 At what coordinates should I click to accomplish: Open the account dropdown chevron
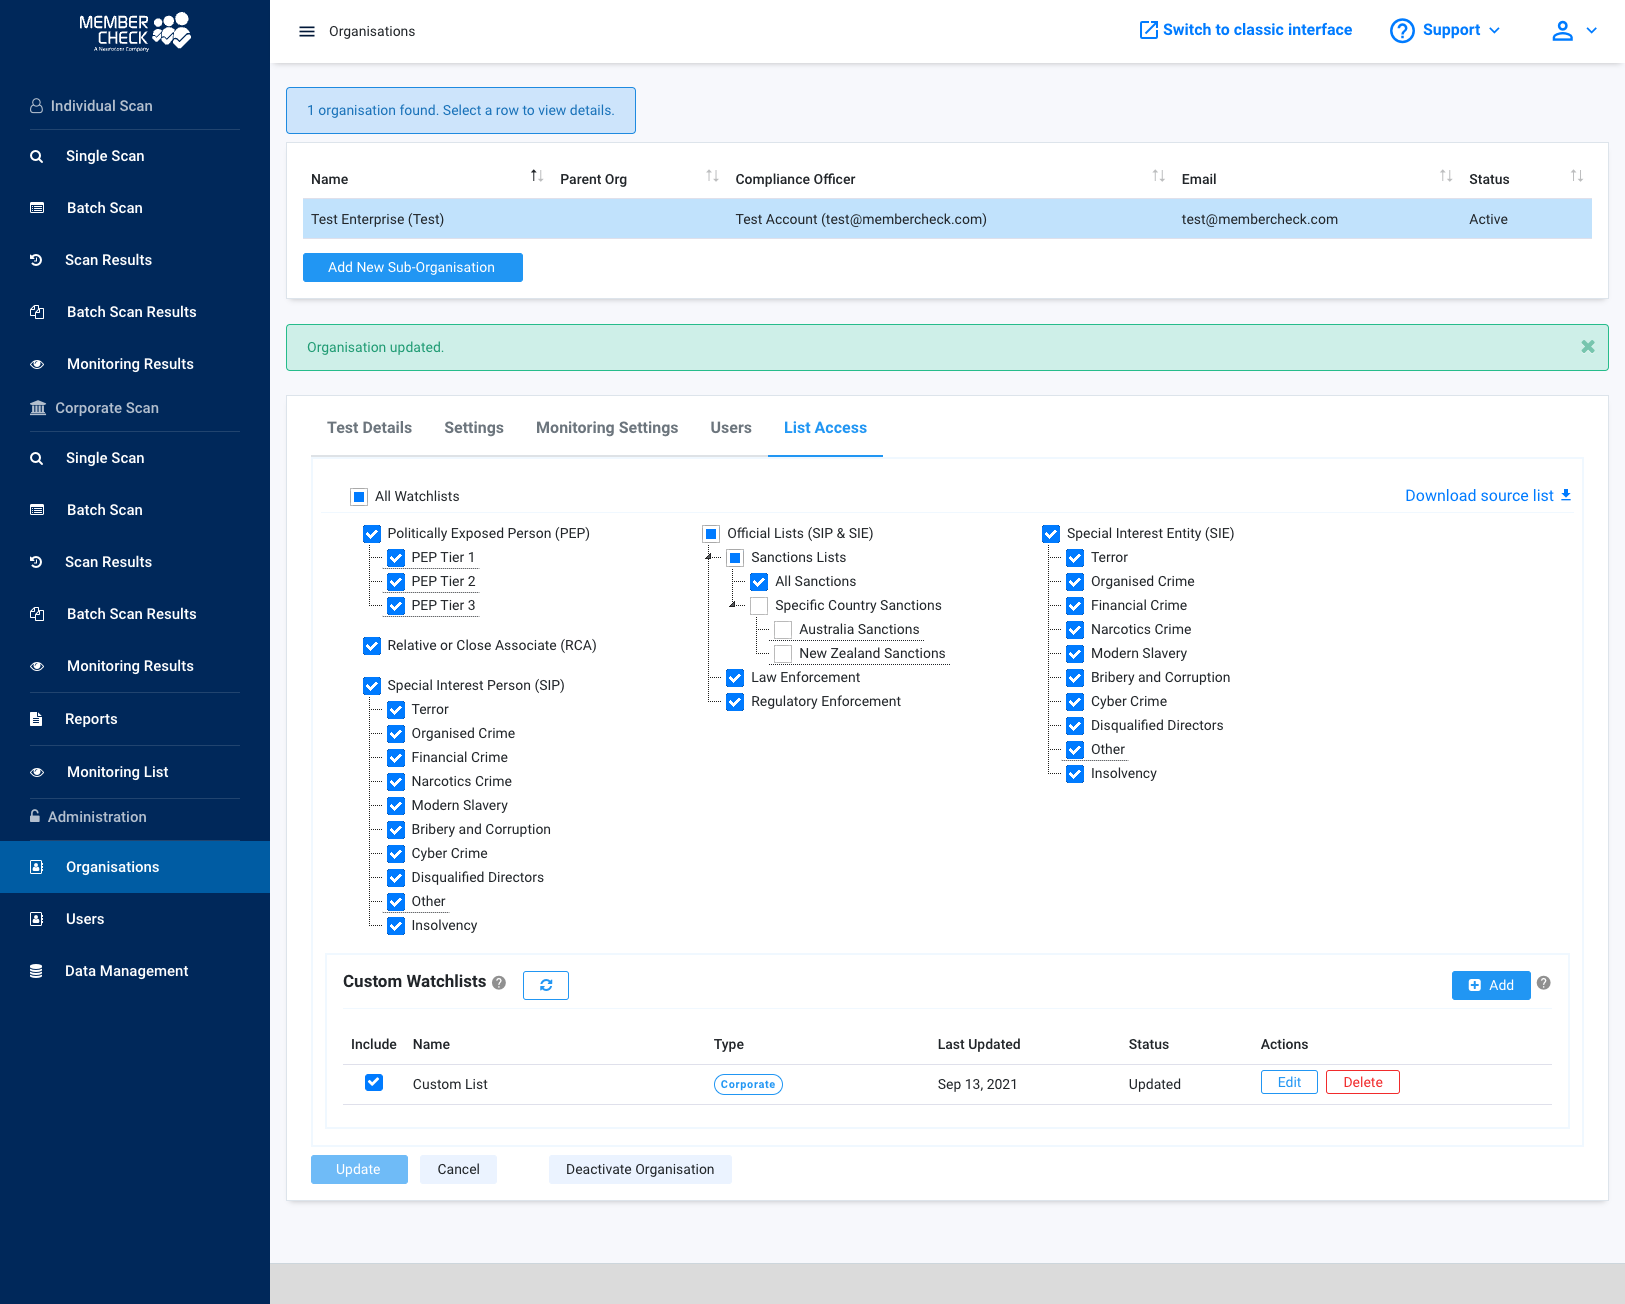(x=1592, y=31)
